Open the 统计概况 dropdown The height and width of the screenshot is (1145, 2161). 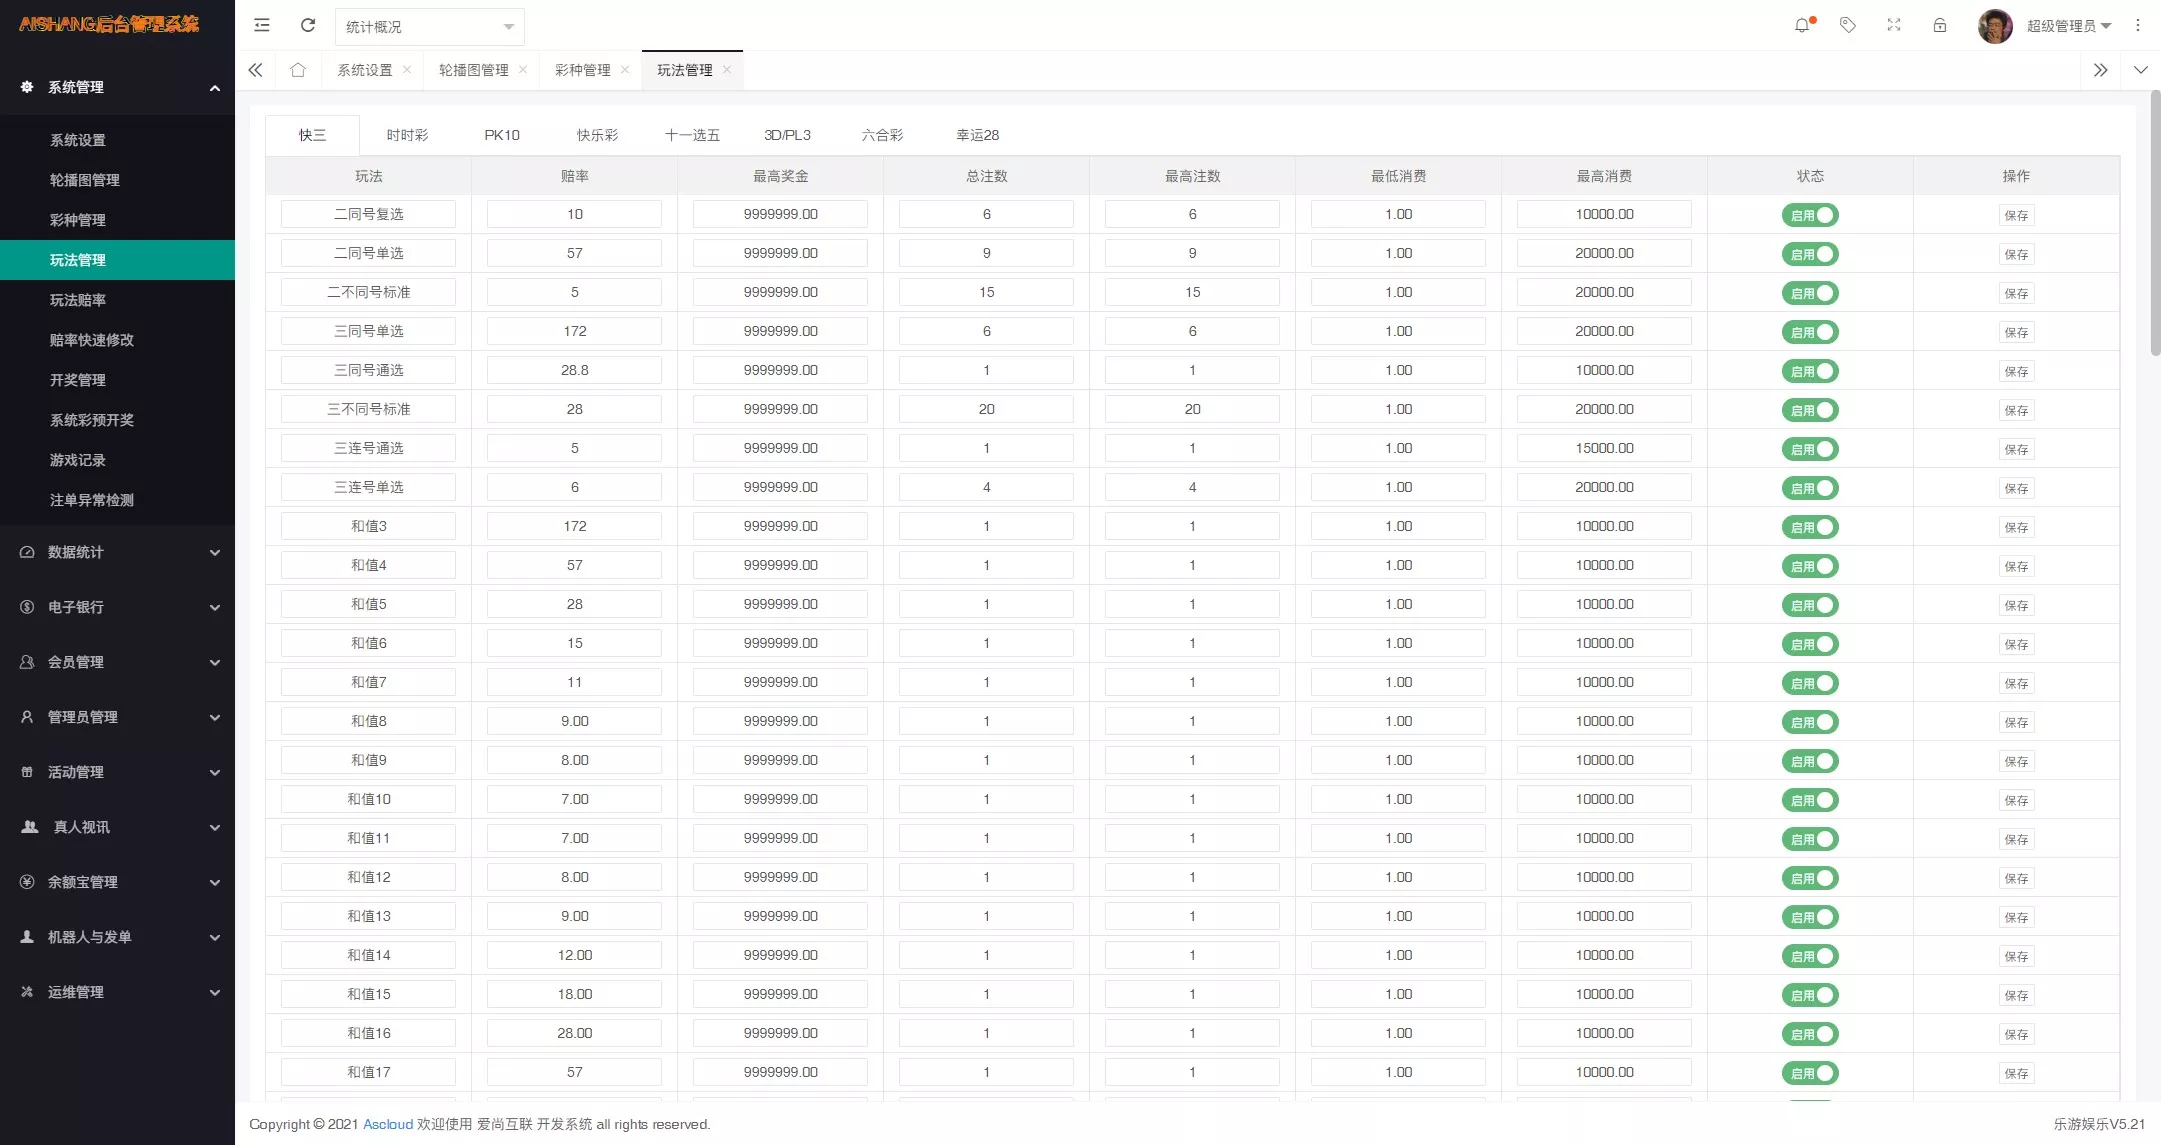430,27
